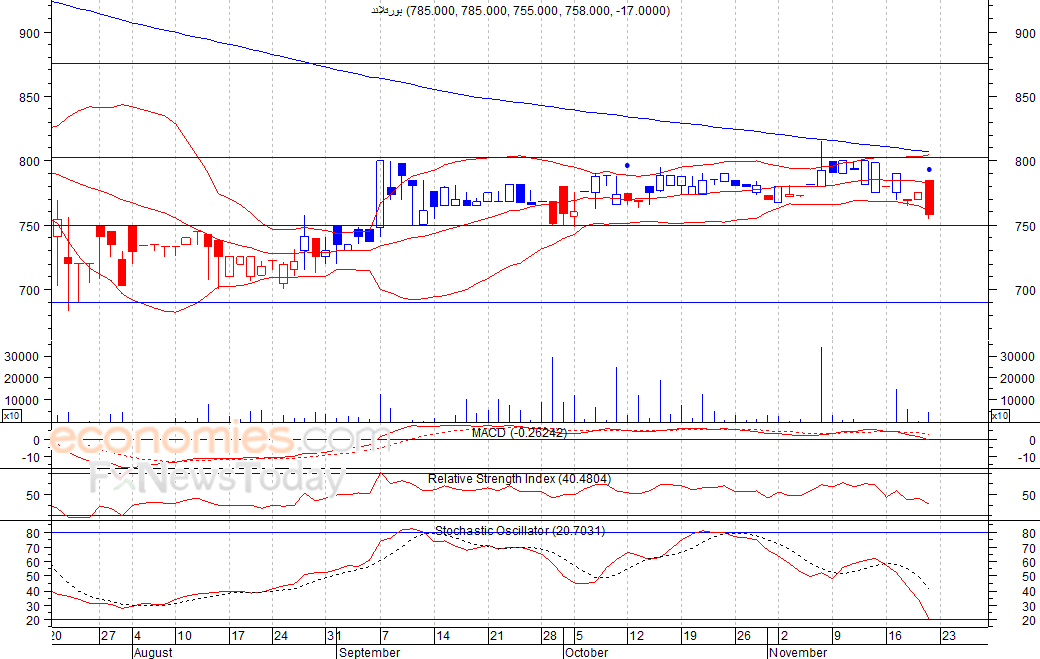Click the -10 label on the MACD right axis
This screenshot has height=659, width=1040.
[1027, 457]
